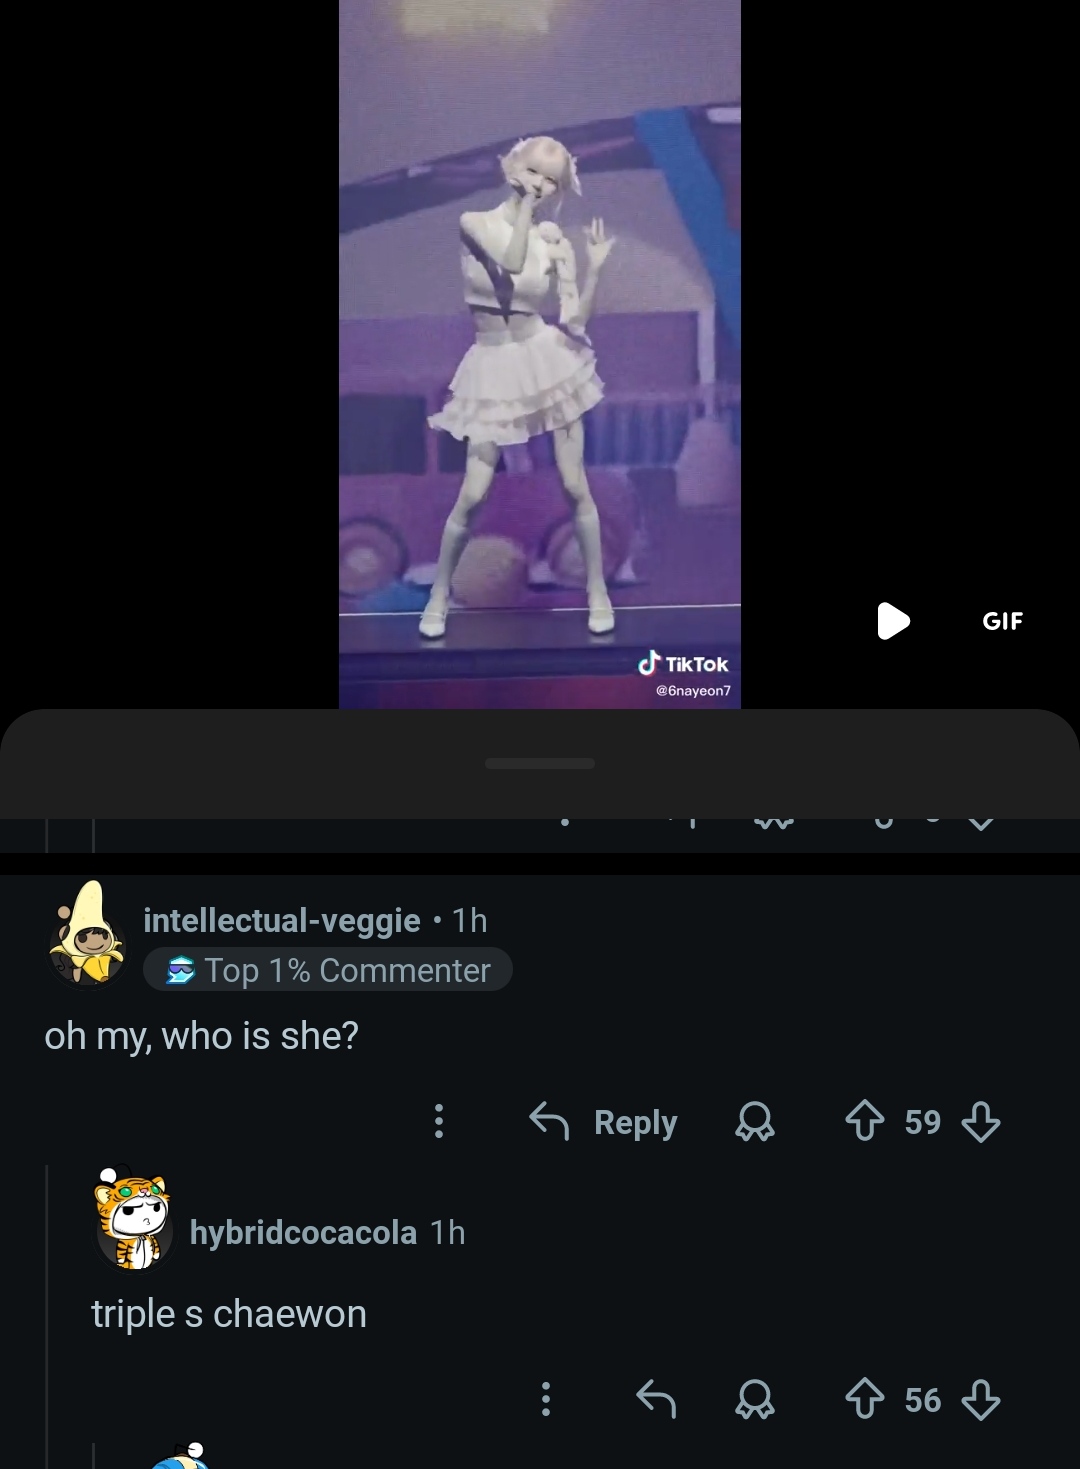Open the intellectual-veggie username link

[282, 920]
